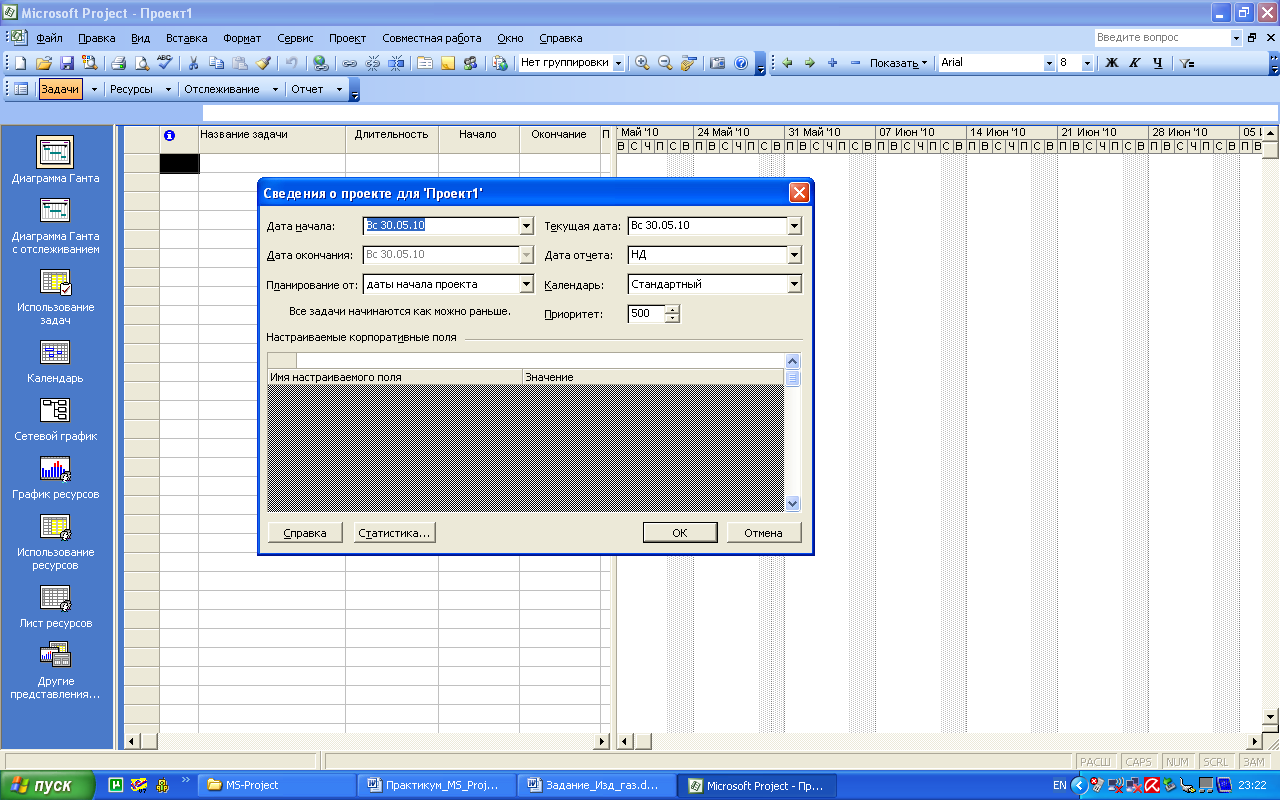Image resolution: width=1280 pixels, height=800 pixels.
Task: Open the Совместная работа menu
Action: point(432,38)
